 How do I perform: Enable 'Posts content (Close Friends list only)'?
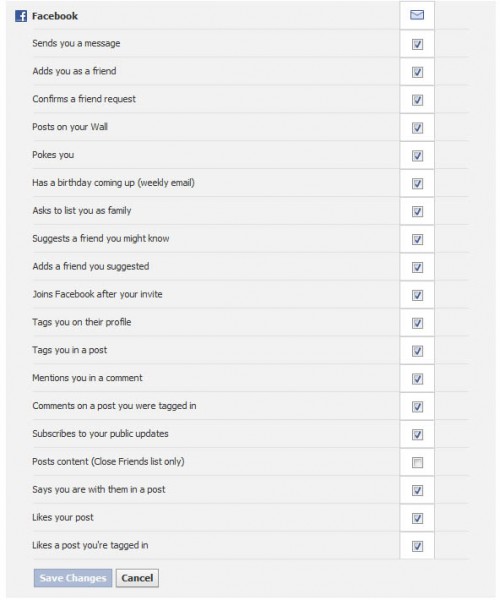pos(417,463)
